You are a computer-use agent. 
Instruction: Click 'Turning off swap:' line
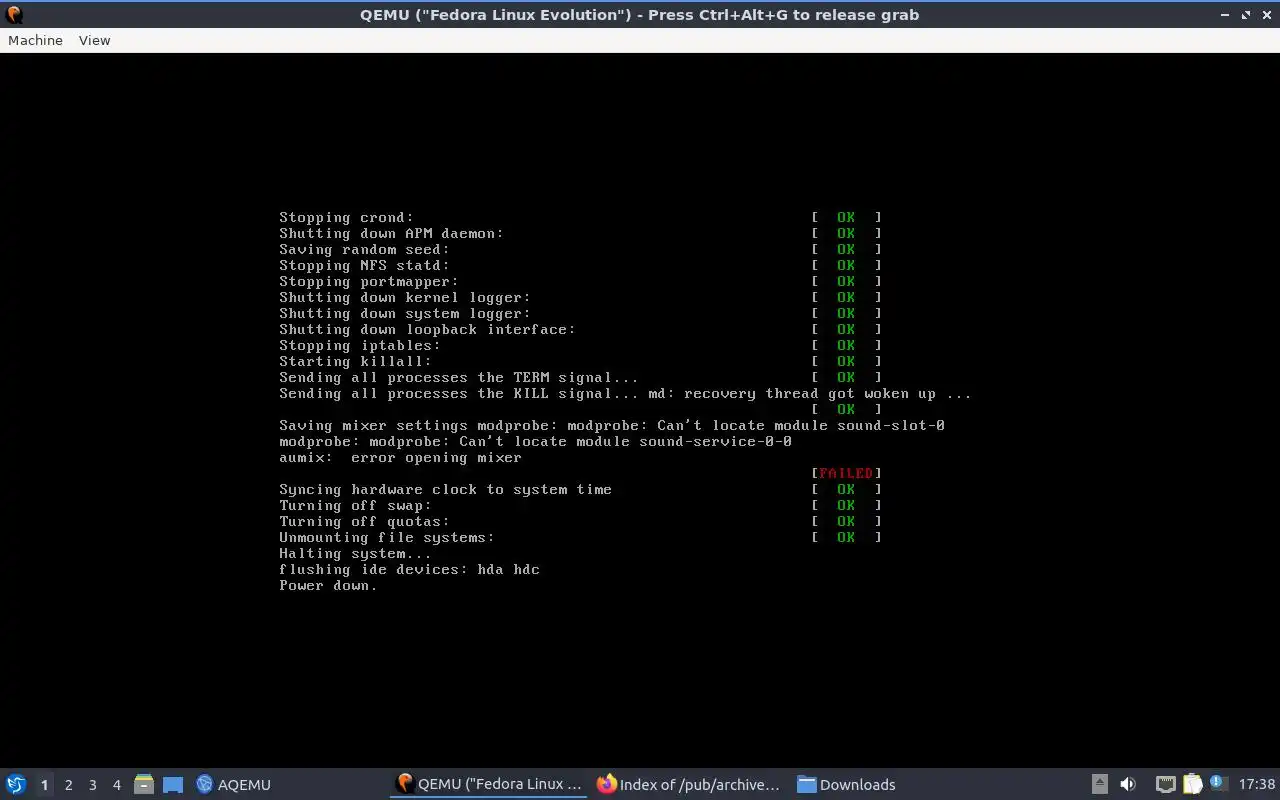tap(355, 505)
